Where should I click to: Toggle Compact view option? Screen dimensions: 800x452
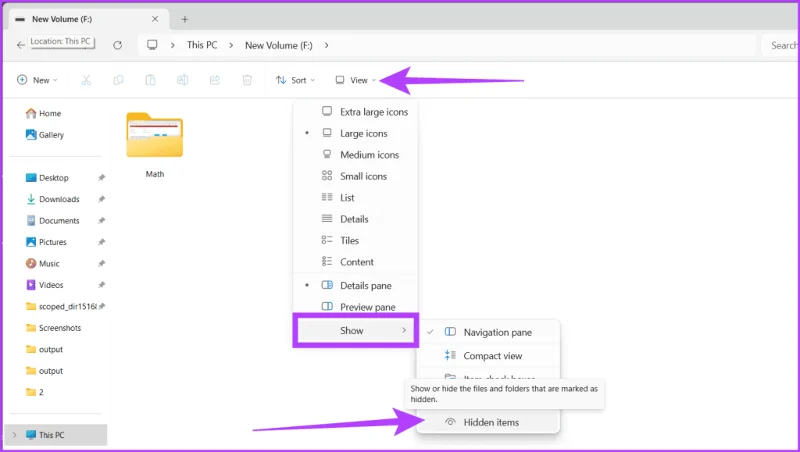[x=488, y=356]
